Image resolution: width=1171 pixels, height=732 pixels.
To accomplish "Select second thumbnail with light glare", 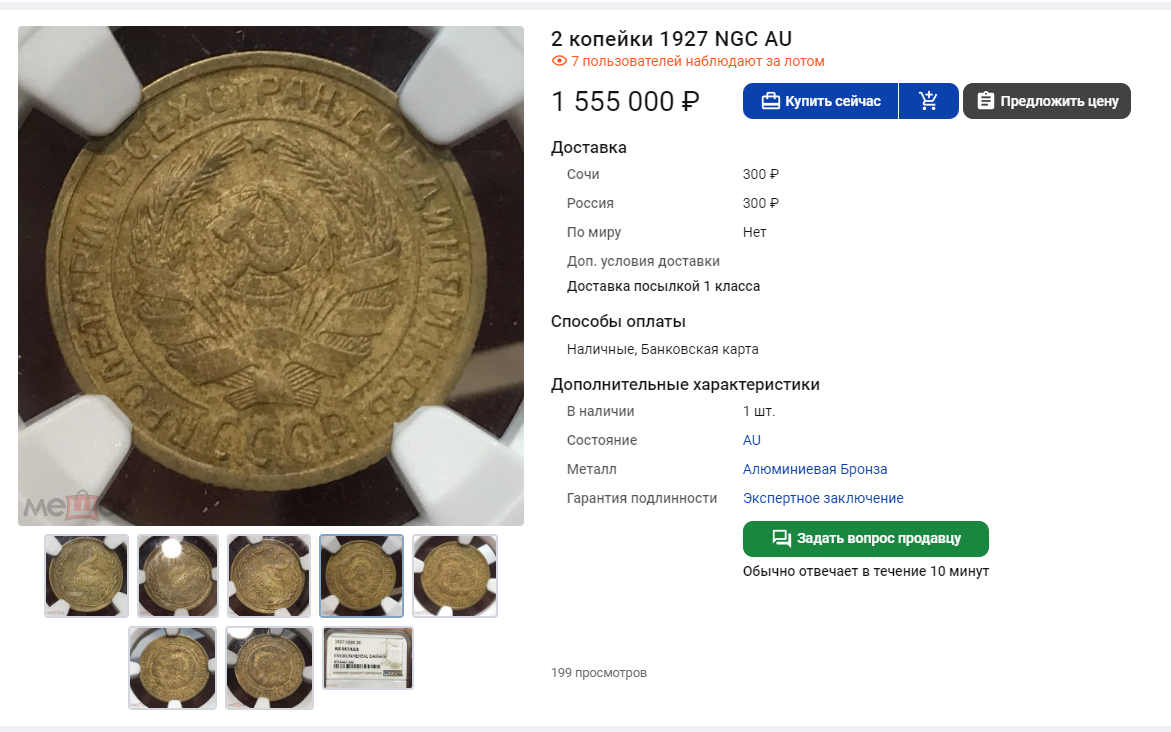I will [178, 576].
